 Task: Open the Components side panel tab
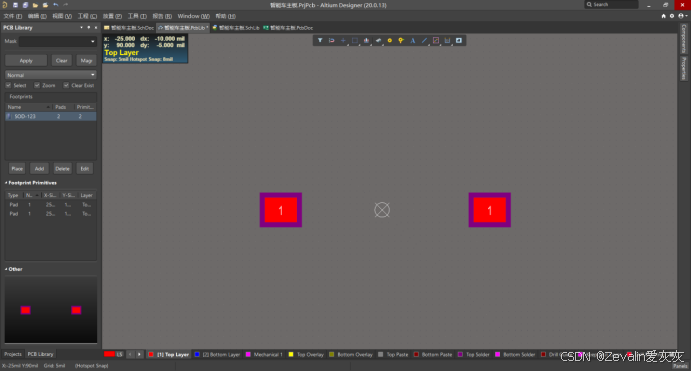(x=684, y=38)
